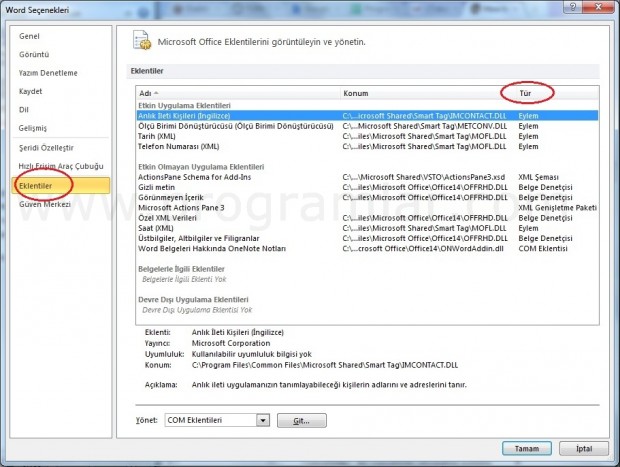This screenshot has height=467, width=620.
Task: Sort add-ins by Tür column header
Action: pyautogui.click(x=557, y=93)
